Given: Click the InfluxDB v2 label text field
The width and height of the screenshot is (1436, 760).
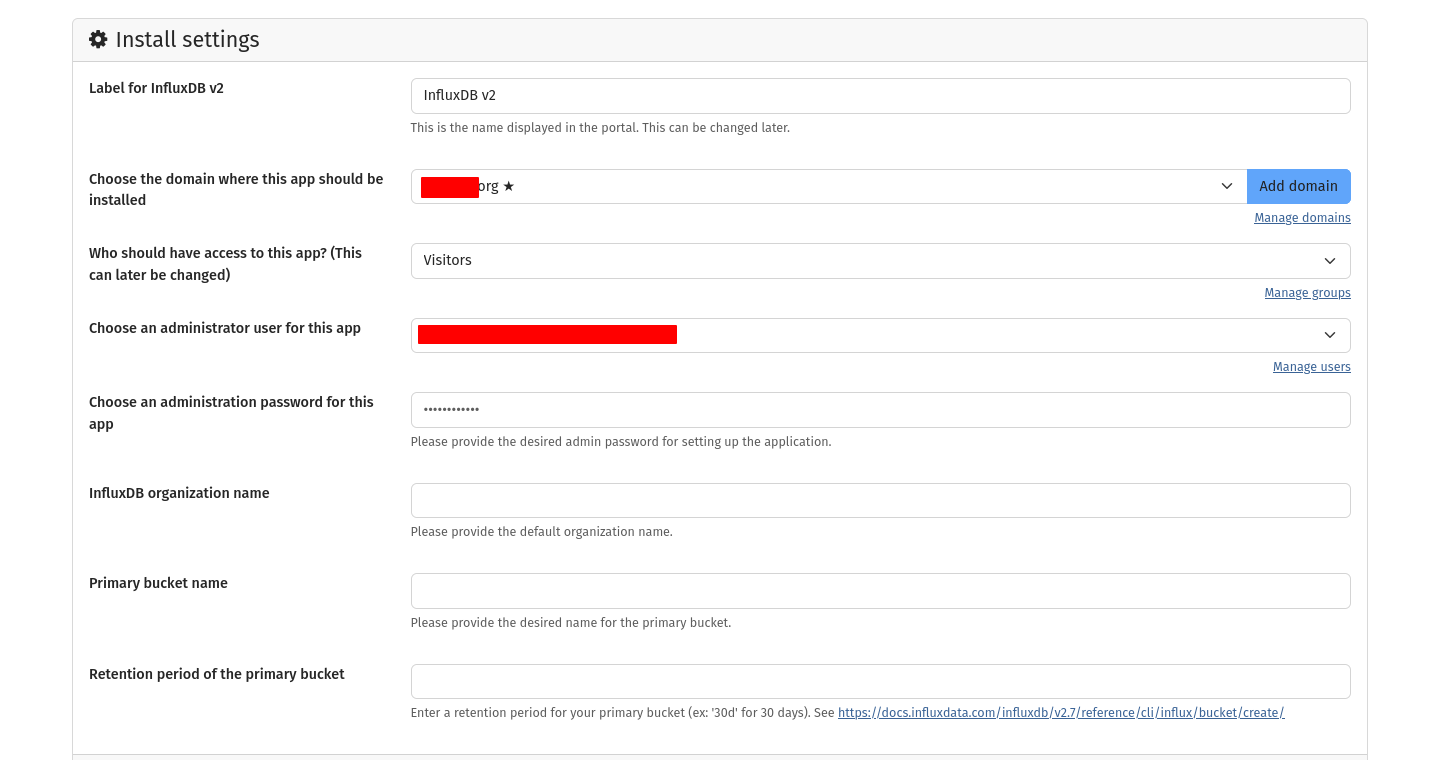Looking at the screenshot, I should click(x=880, y=96).
